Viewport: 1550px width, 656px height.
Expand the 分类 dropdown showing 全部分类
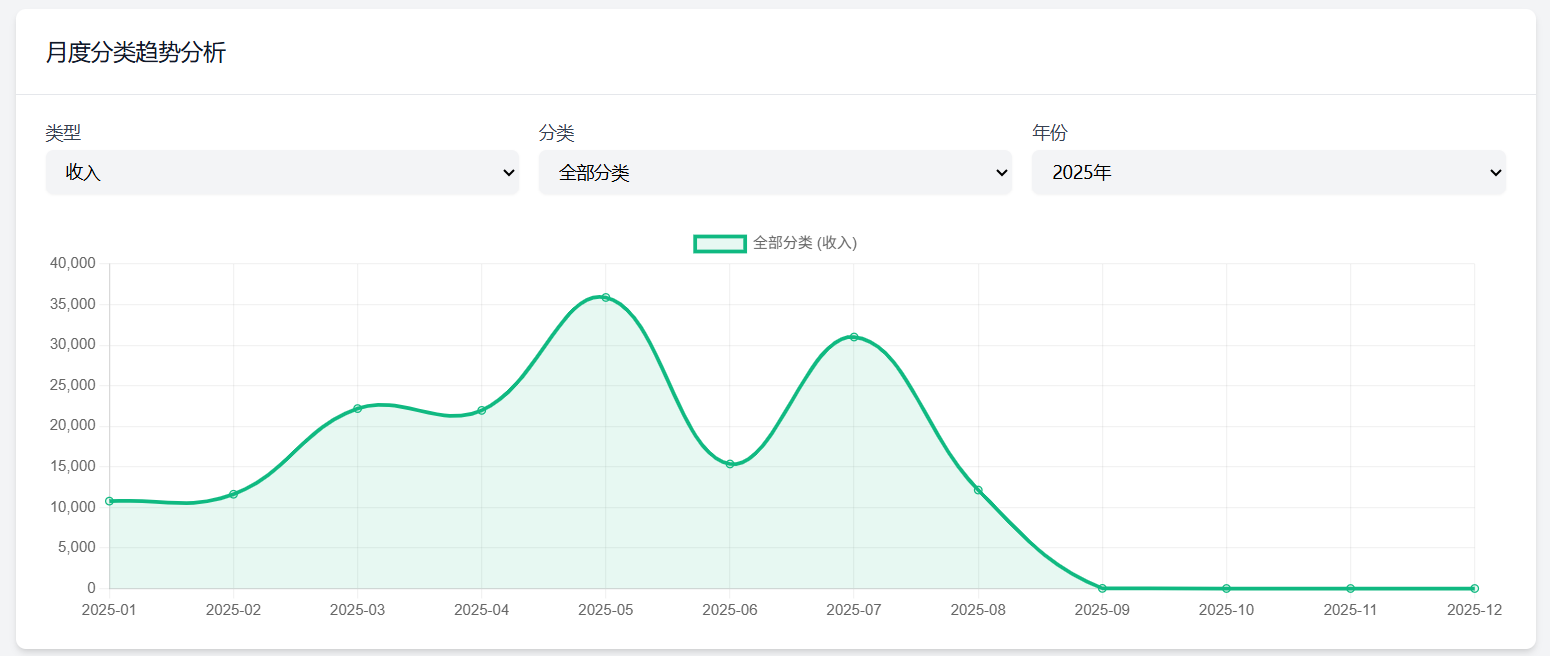pyautogui.click(x=774, y=173)
